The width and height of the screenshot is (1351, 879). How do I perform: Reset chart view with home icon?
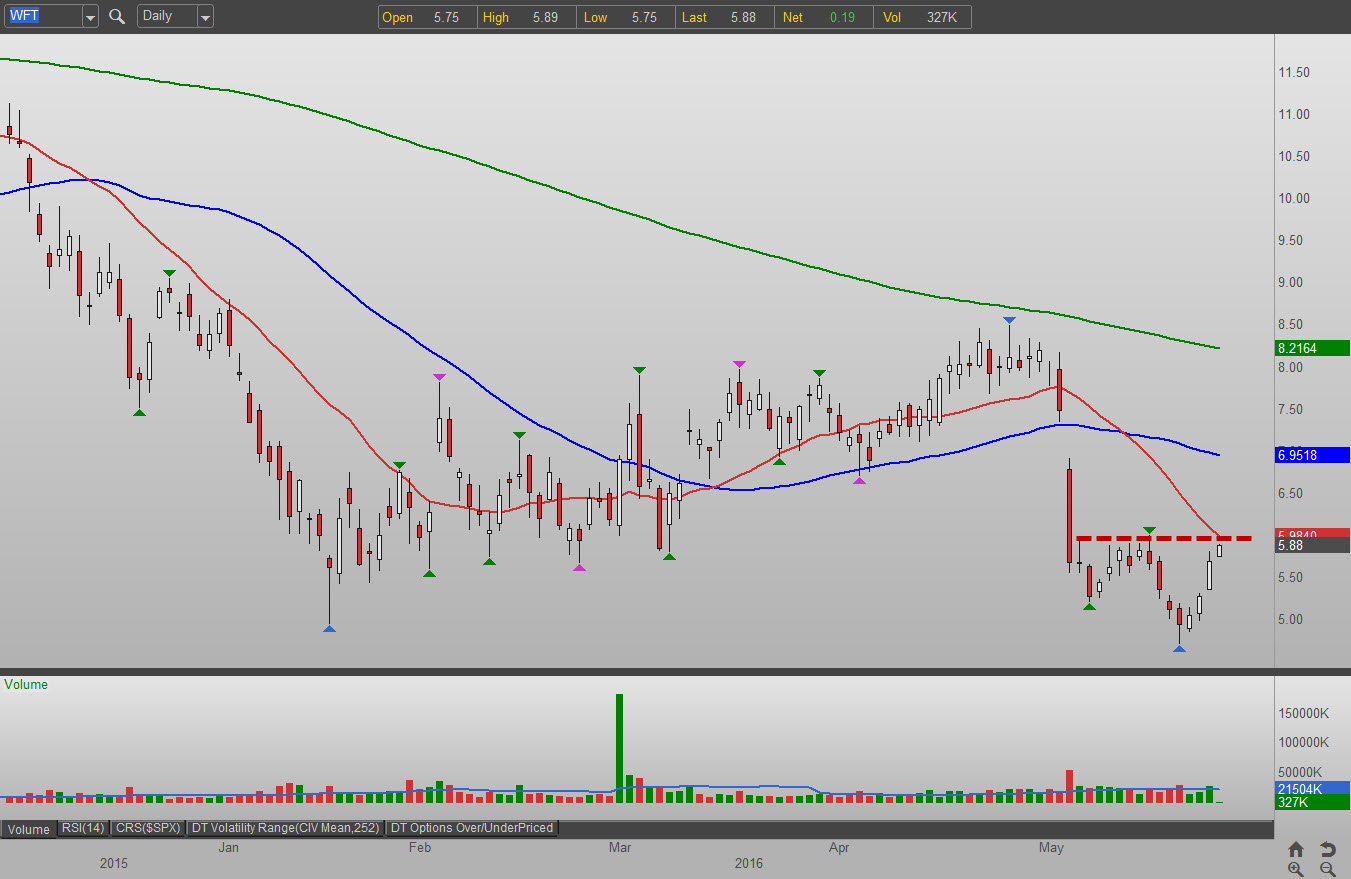point(1296,849)
